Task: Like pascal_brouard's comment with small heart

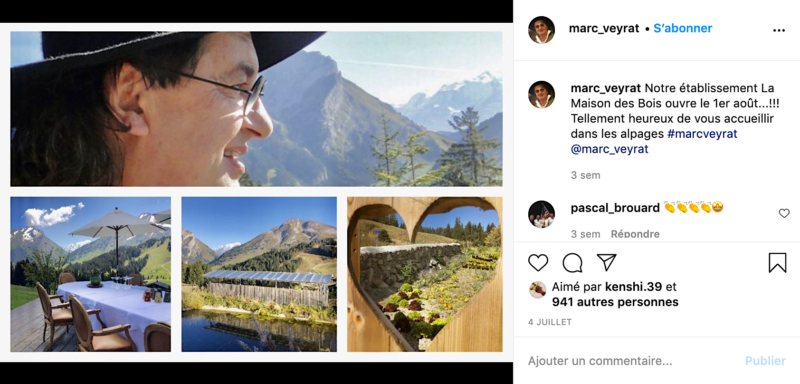Action: coord(784,214)
